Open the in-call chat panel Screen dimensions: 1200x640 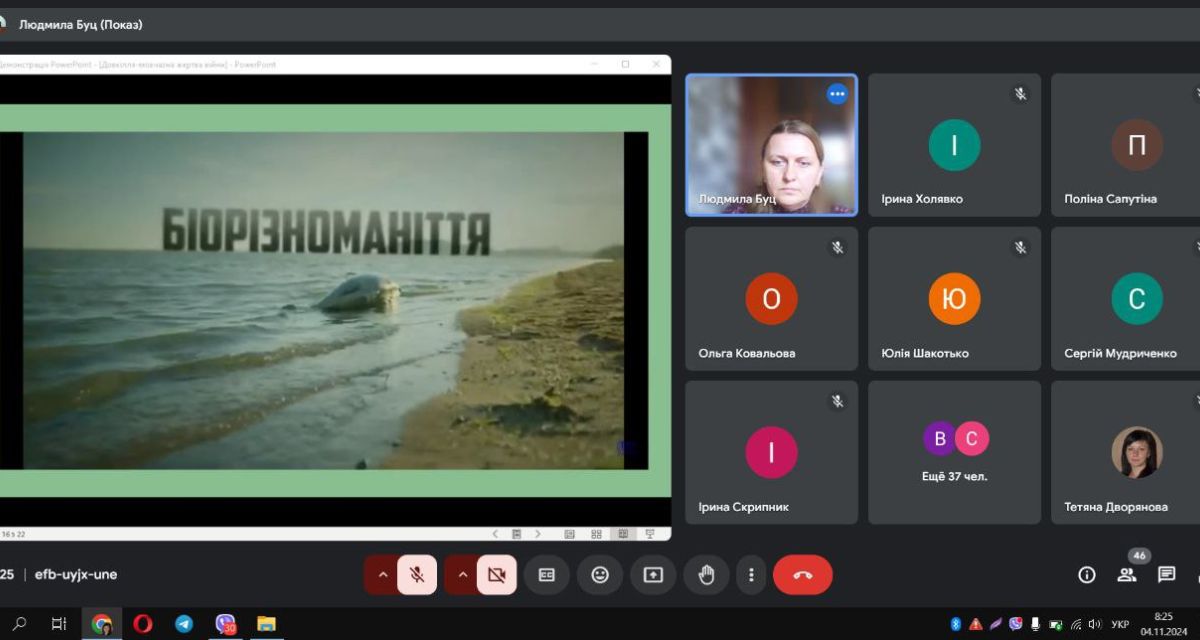[1166, 574]
